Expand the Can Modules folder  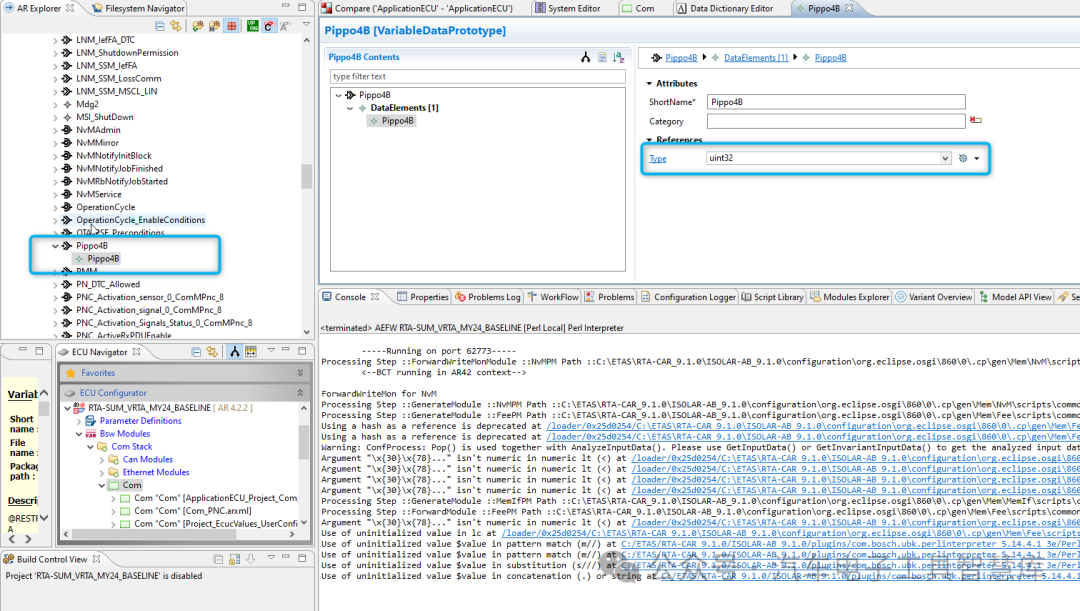pos(102,459)
